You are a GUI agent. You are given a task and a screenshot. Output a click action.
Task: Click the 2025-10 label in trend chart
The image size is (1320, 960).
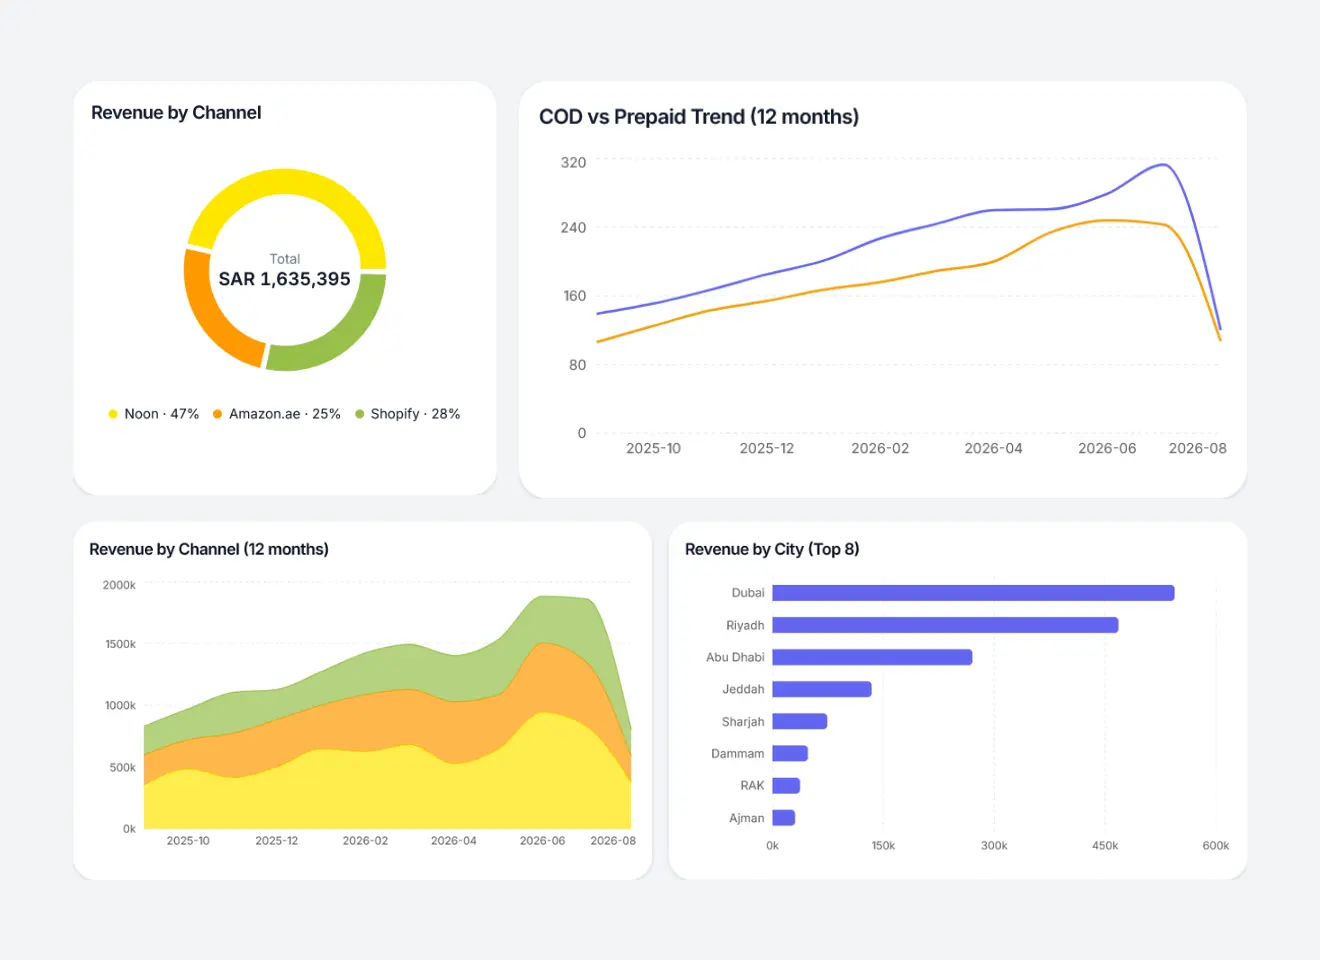pos(653,448)
